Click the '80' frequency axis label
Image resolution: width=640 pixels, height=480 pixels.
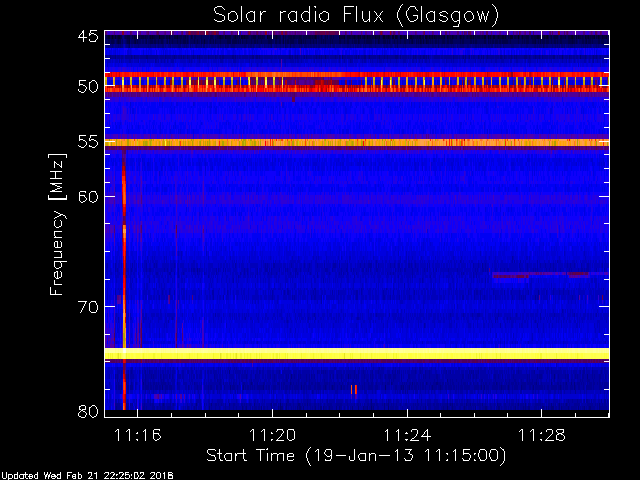tap(88, 411)
